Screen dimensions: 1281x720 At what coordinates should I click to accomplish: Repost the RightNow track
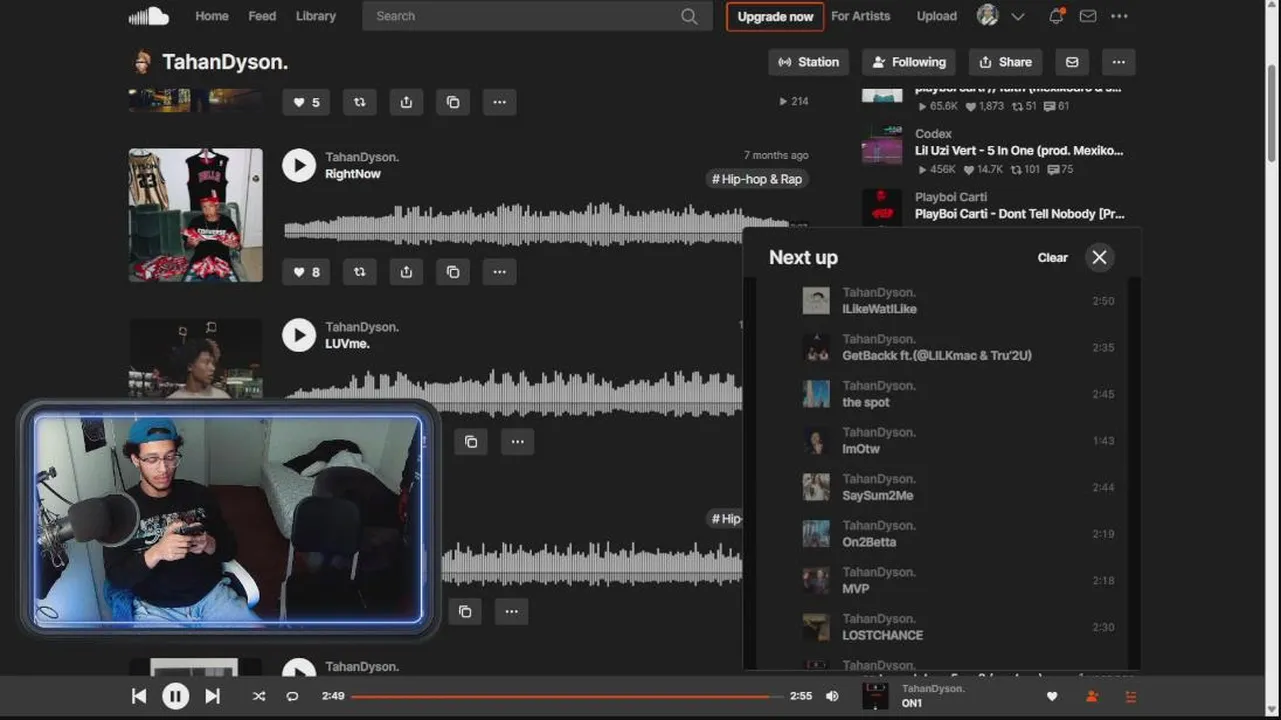pyautogui.click(x=360, y=272)
